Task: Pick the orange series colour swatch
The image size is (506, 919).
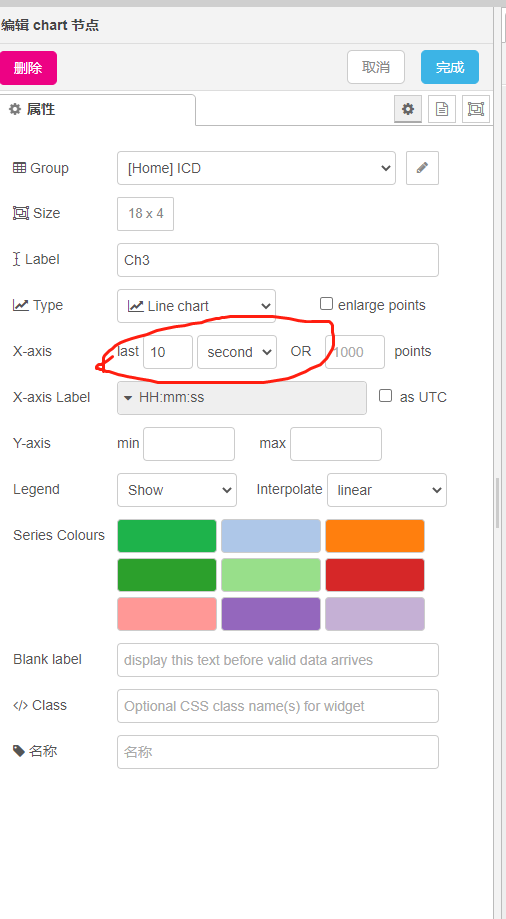Action: click(375, 536)
